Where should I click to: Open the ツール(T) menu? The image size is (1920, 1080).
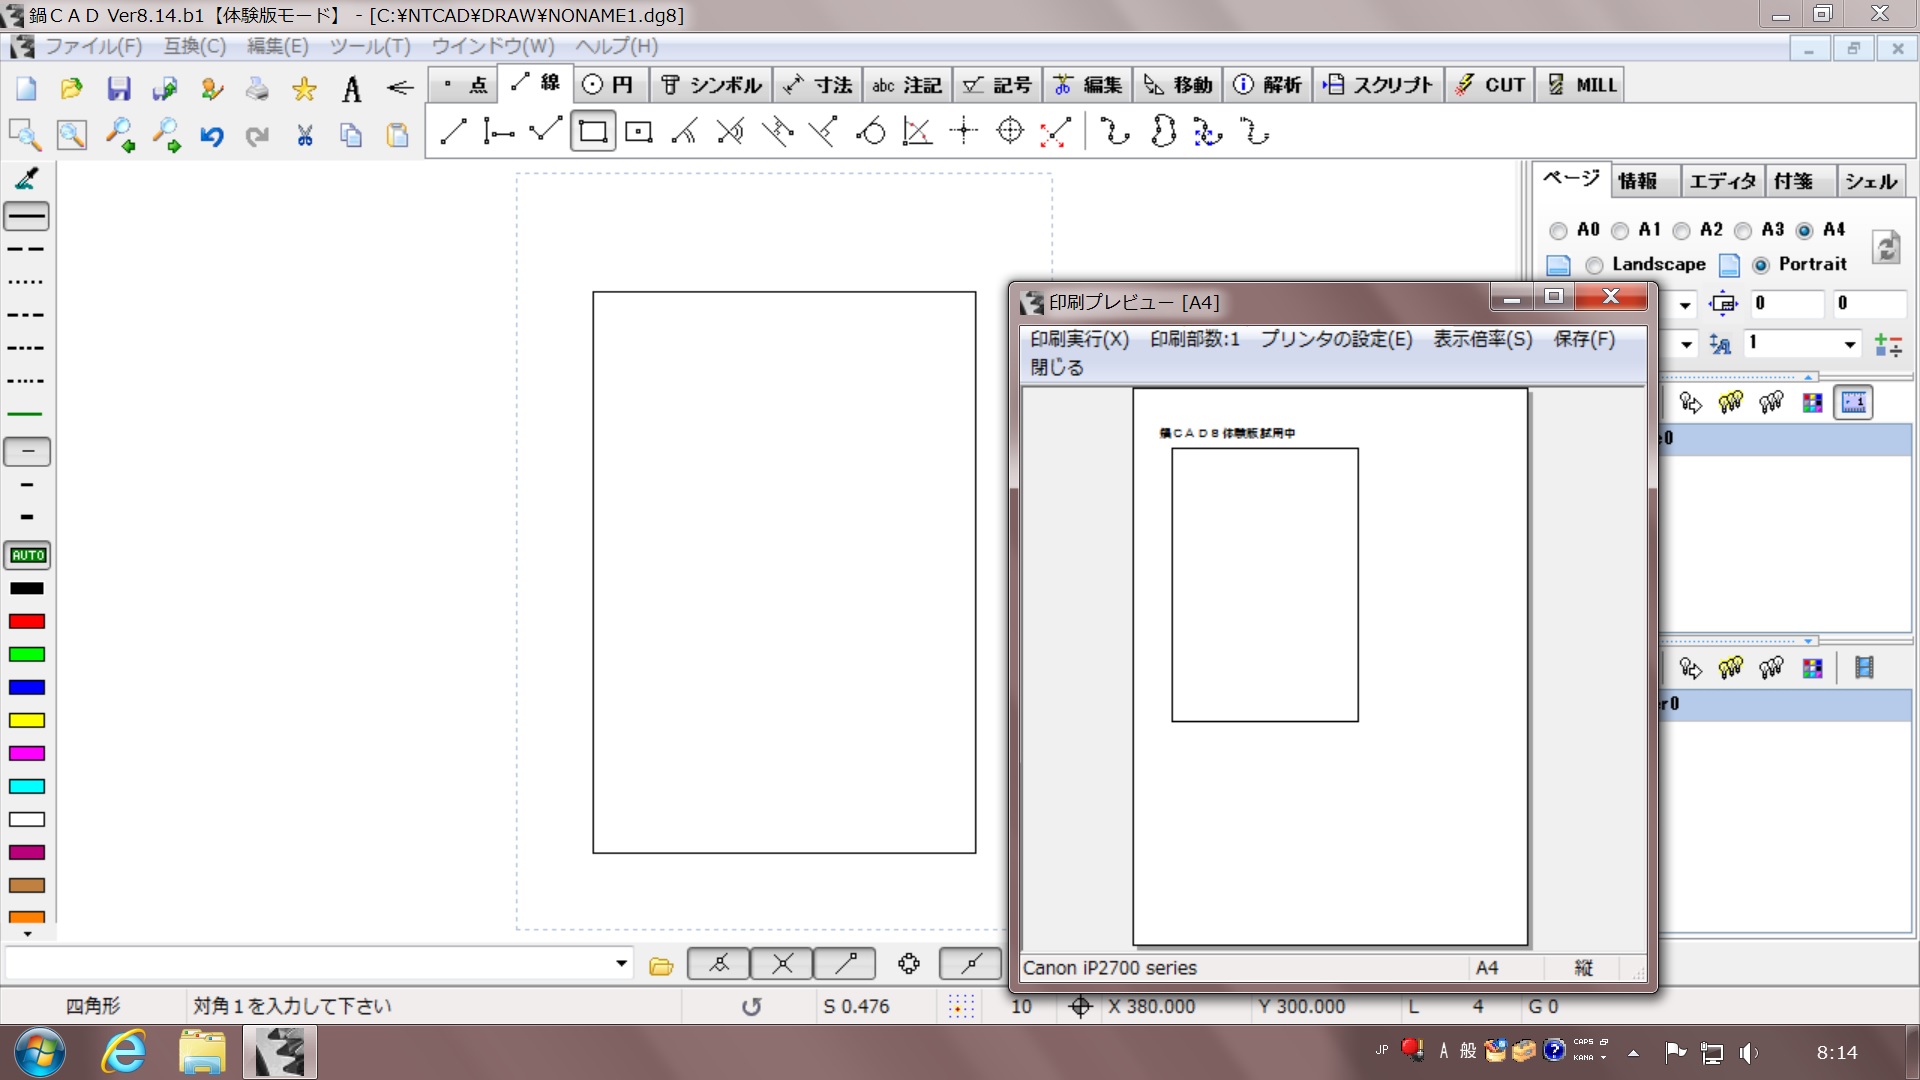point(370,46)
